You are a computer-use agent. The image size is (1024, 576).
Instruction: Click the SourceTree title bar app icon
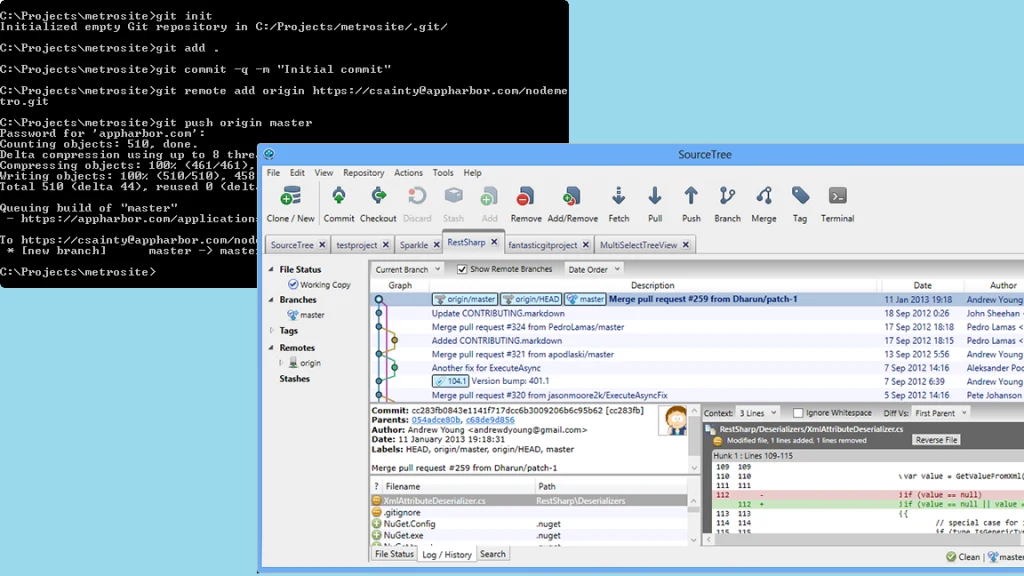point(269,154)
